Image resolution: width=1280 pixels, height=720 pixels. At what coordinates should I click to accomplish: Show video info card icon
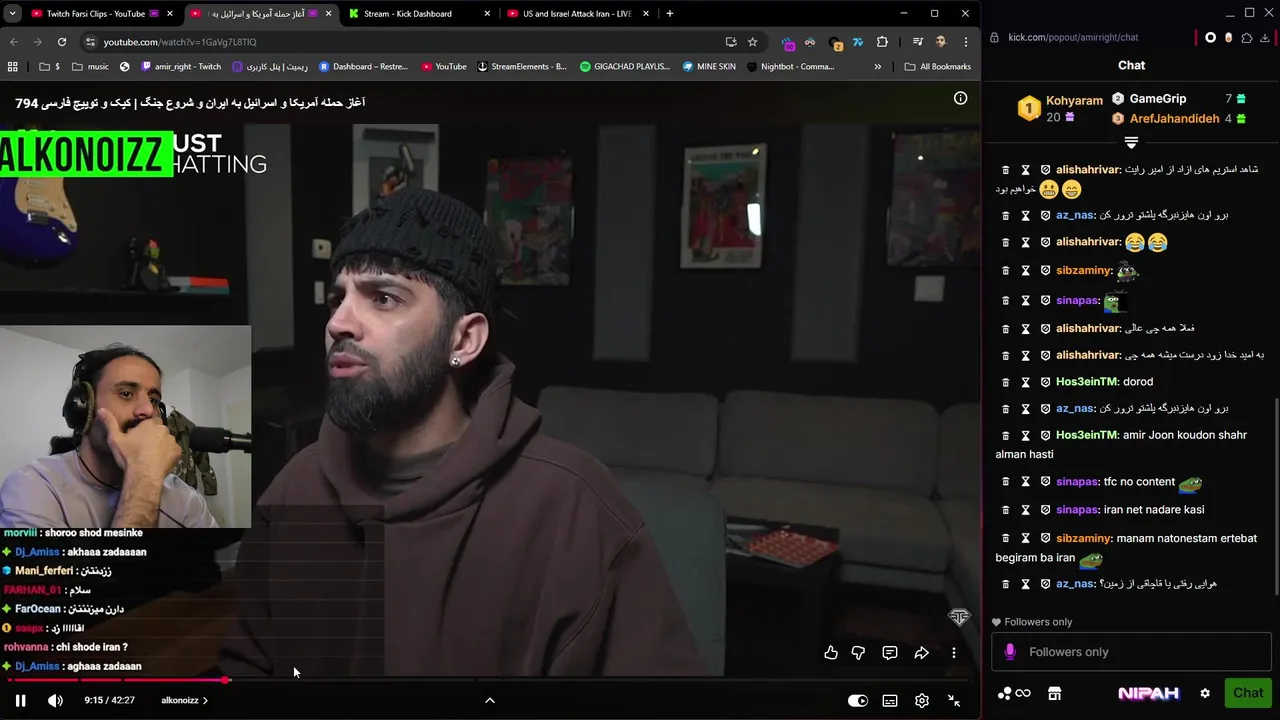960,98
